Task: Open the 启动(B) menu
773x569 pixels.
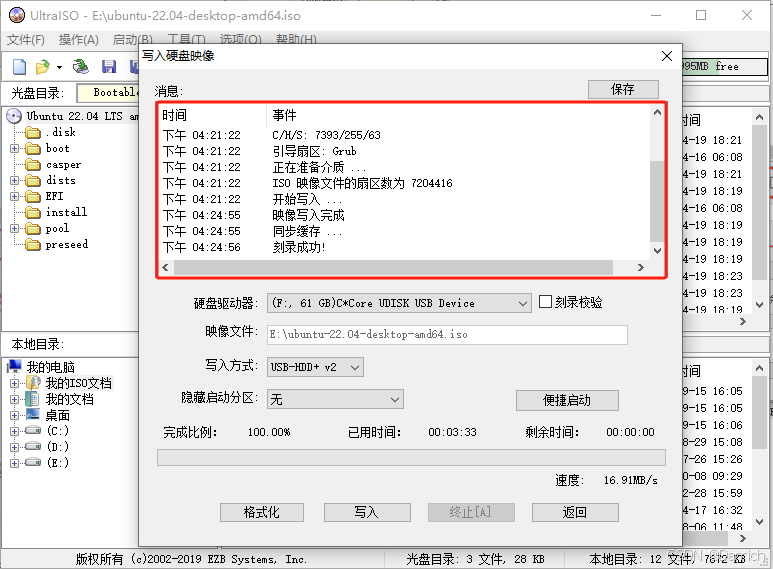Action: (x=132, y=39)
